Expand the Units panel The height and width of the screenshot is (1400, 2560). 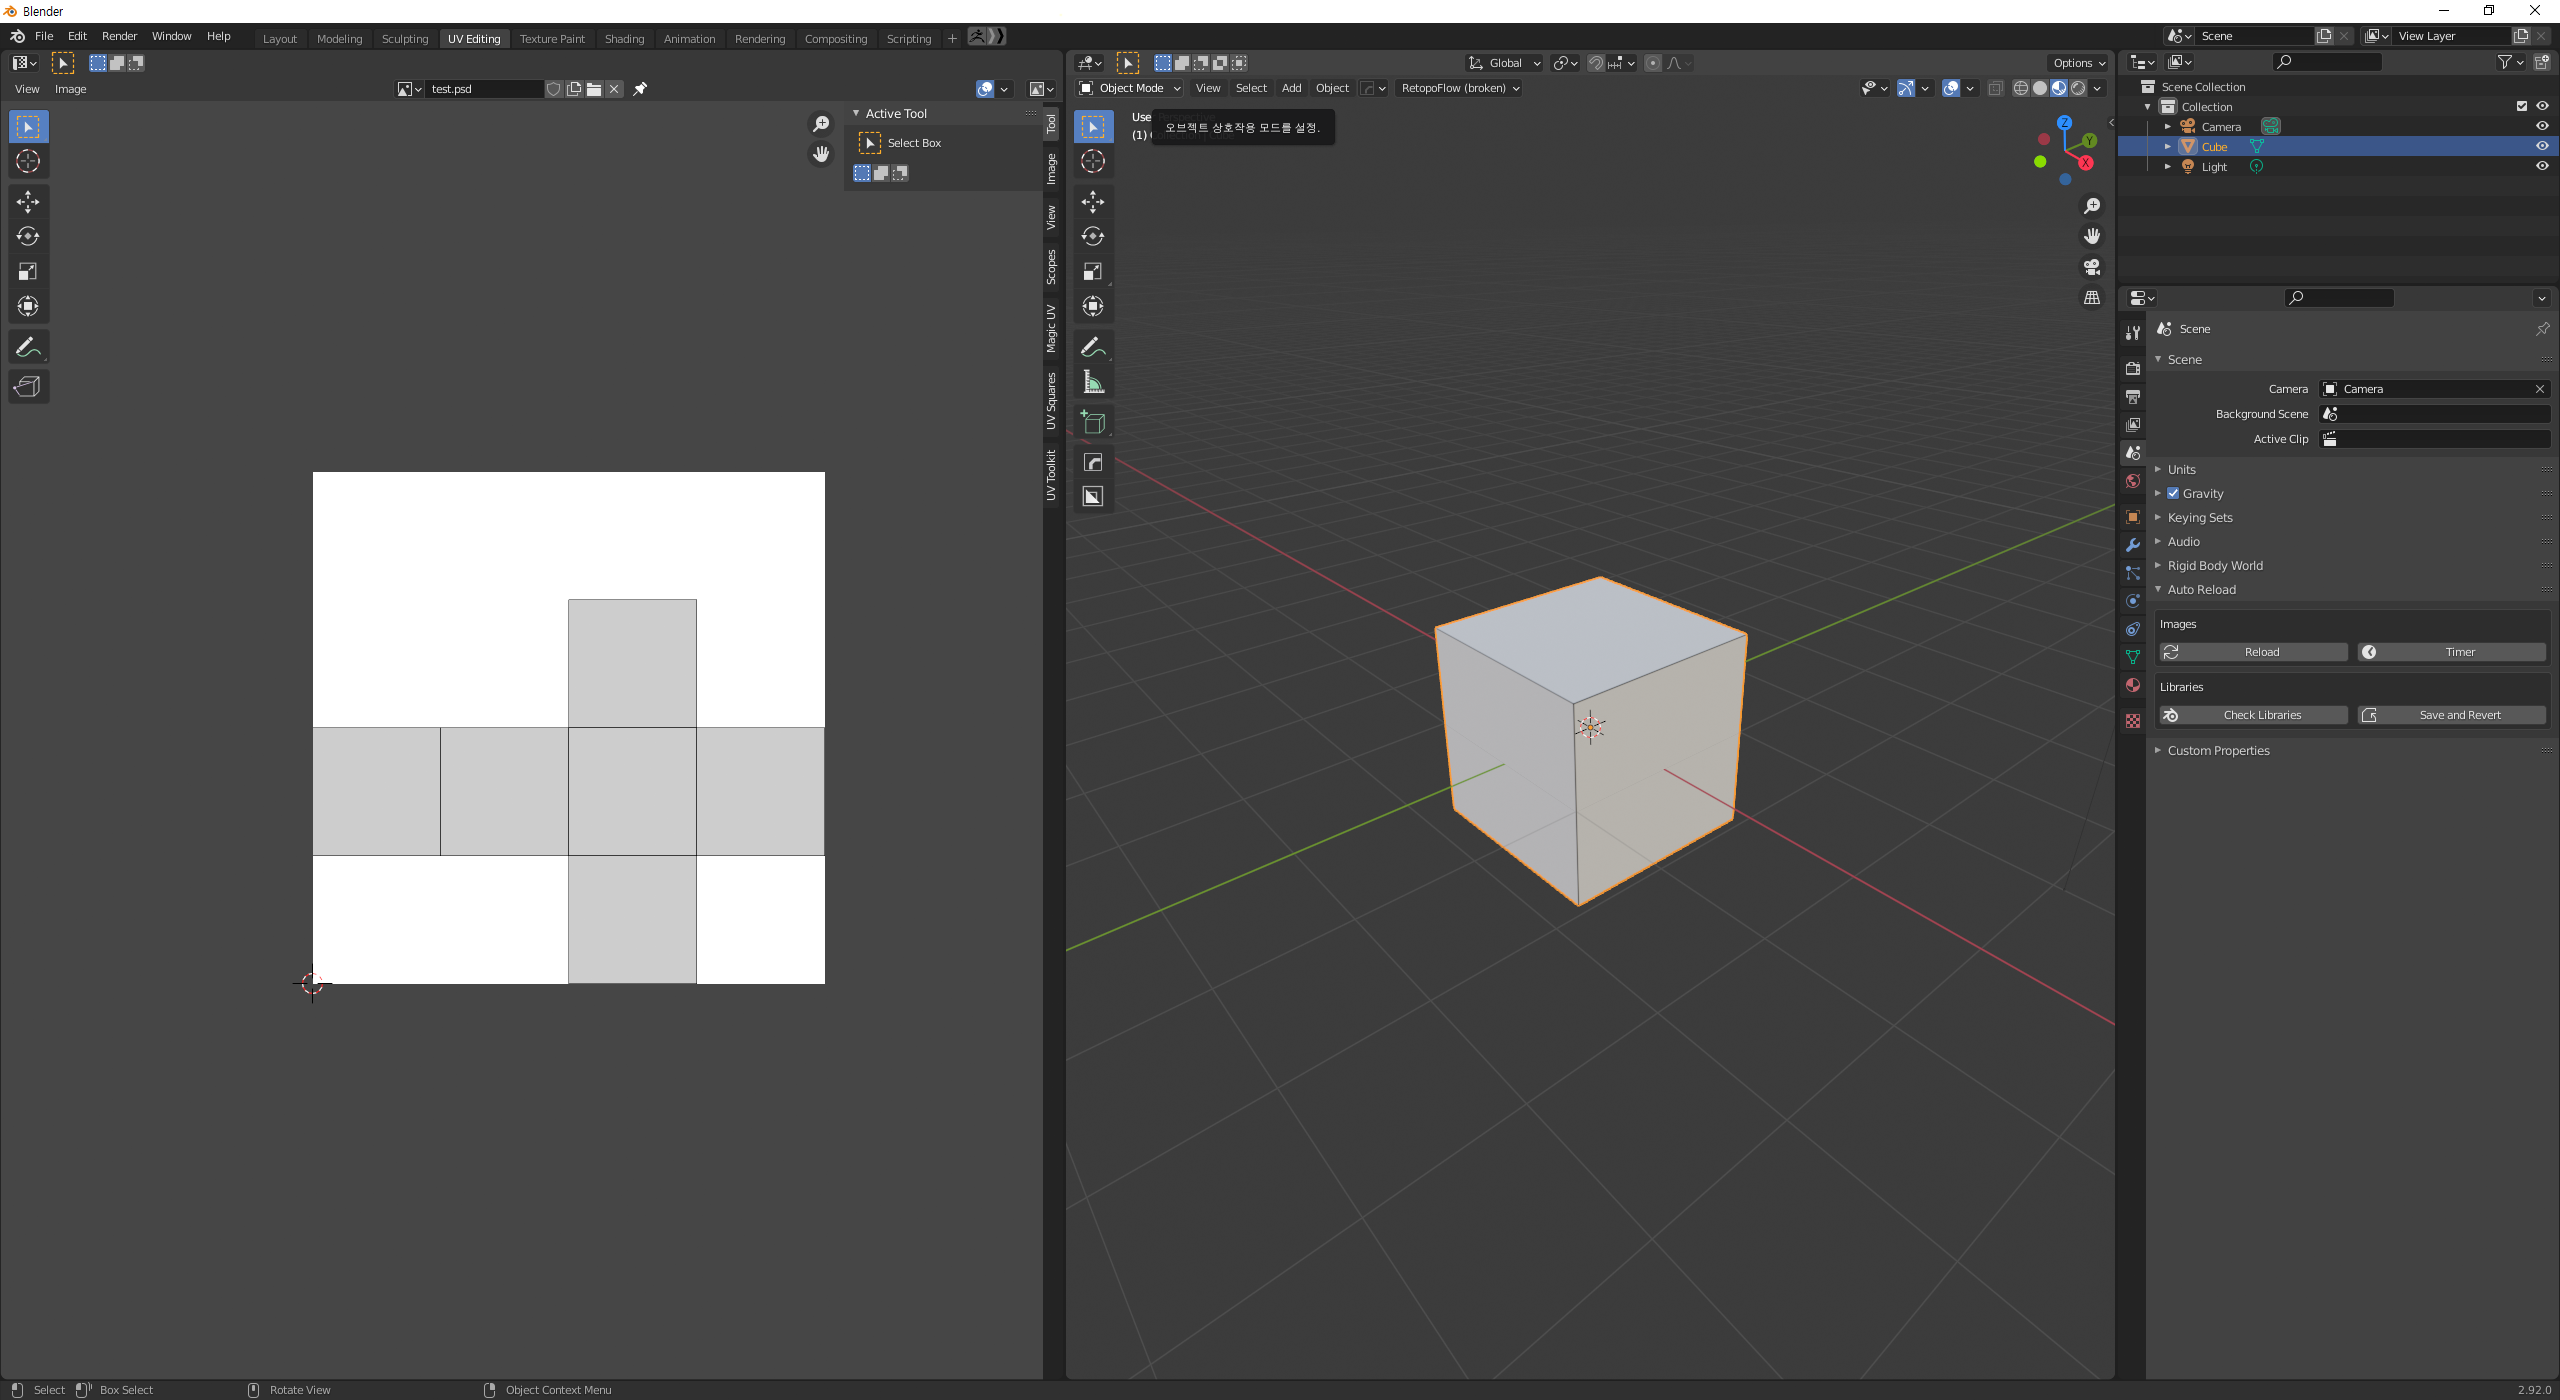[x=2182, y=469]
